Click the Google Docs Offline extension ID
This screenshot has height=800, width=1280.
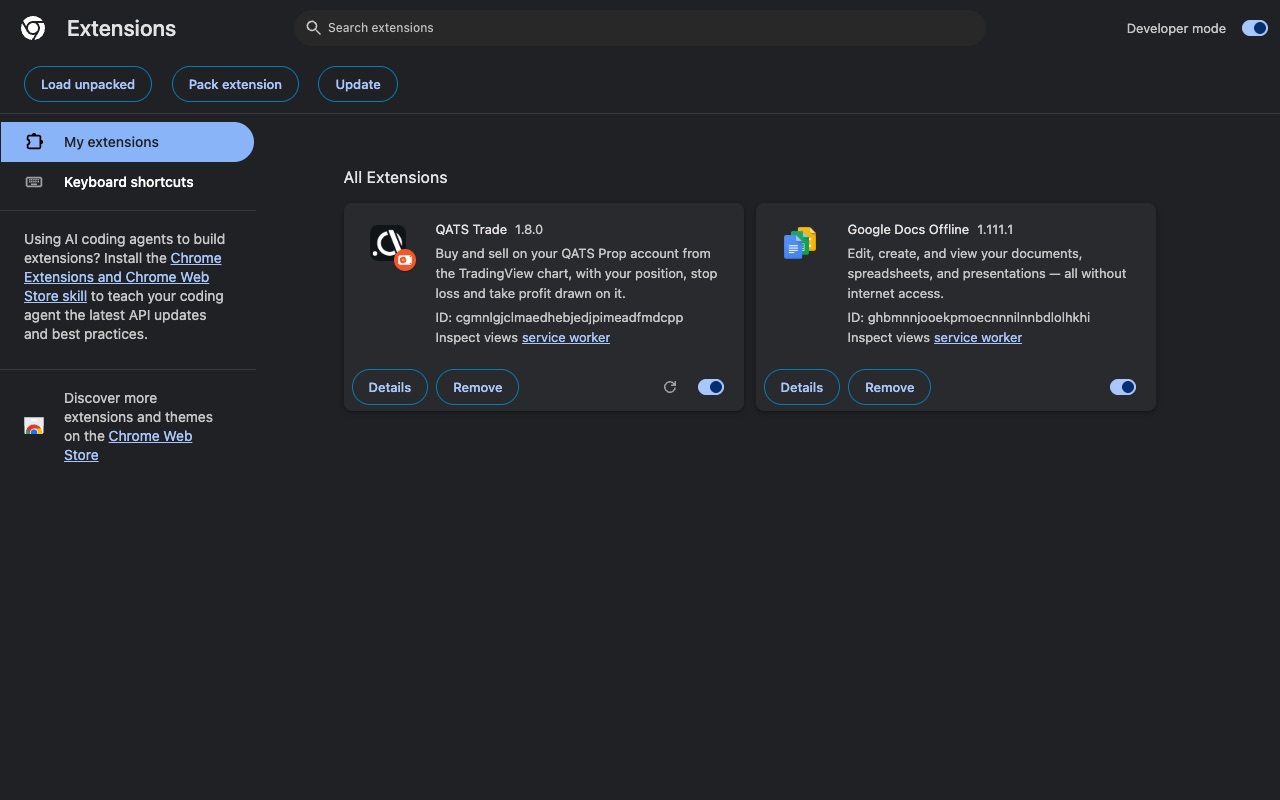[969, 318]
